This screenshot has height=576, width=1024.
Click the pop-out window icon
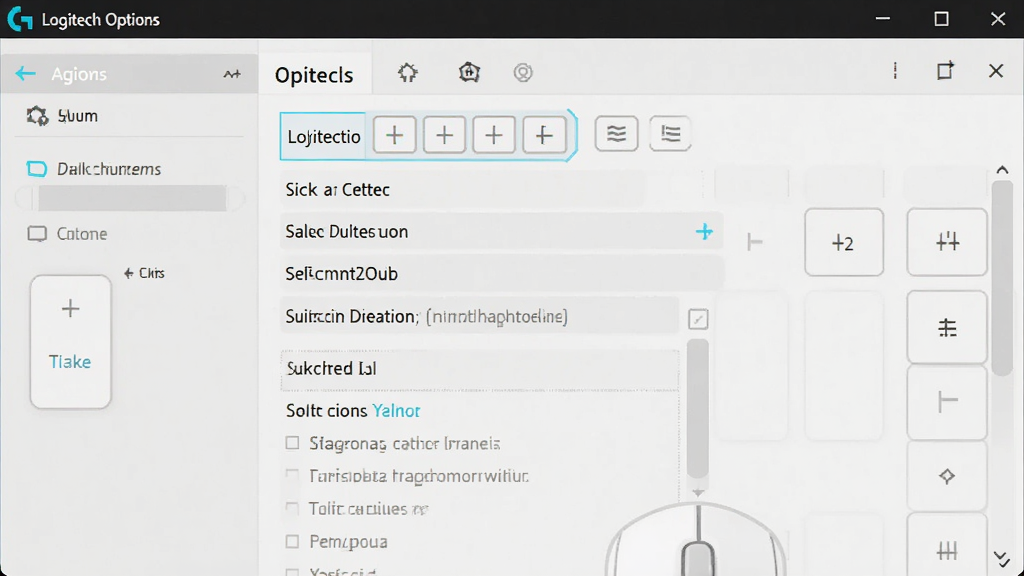[x=945, y=71]
